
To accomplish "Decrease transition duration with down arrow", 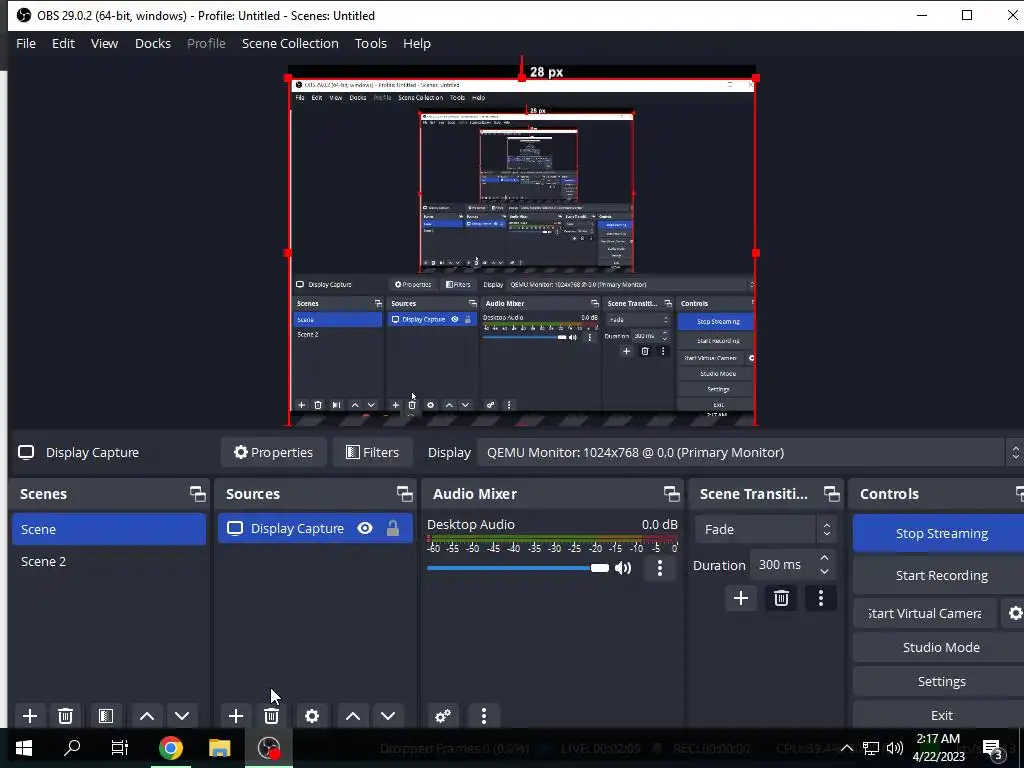I will [x=824, y=572].
